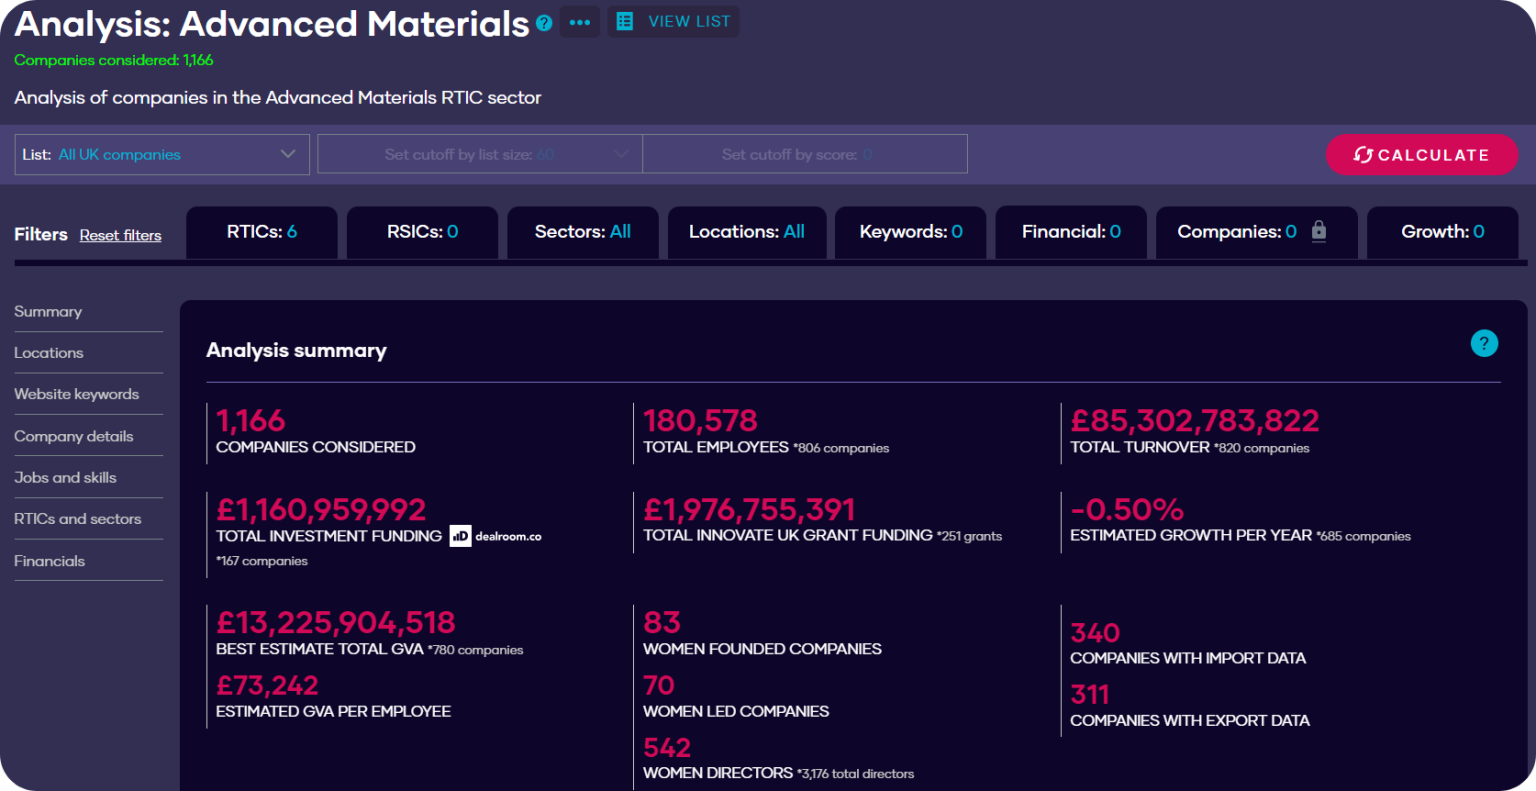Click the lock icon on the Companies filter tab
Viewport: 1536px width, 791px height.
point(1319,231)
